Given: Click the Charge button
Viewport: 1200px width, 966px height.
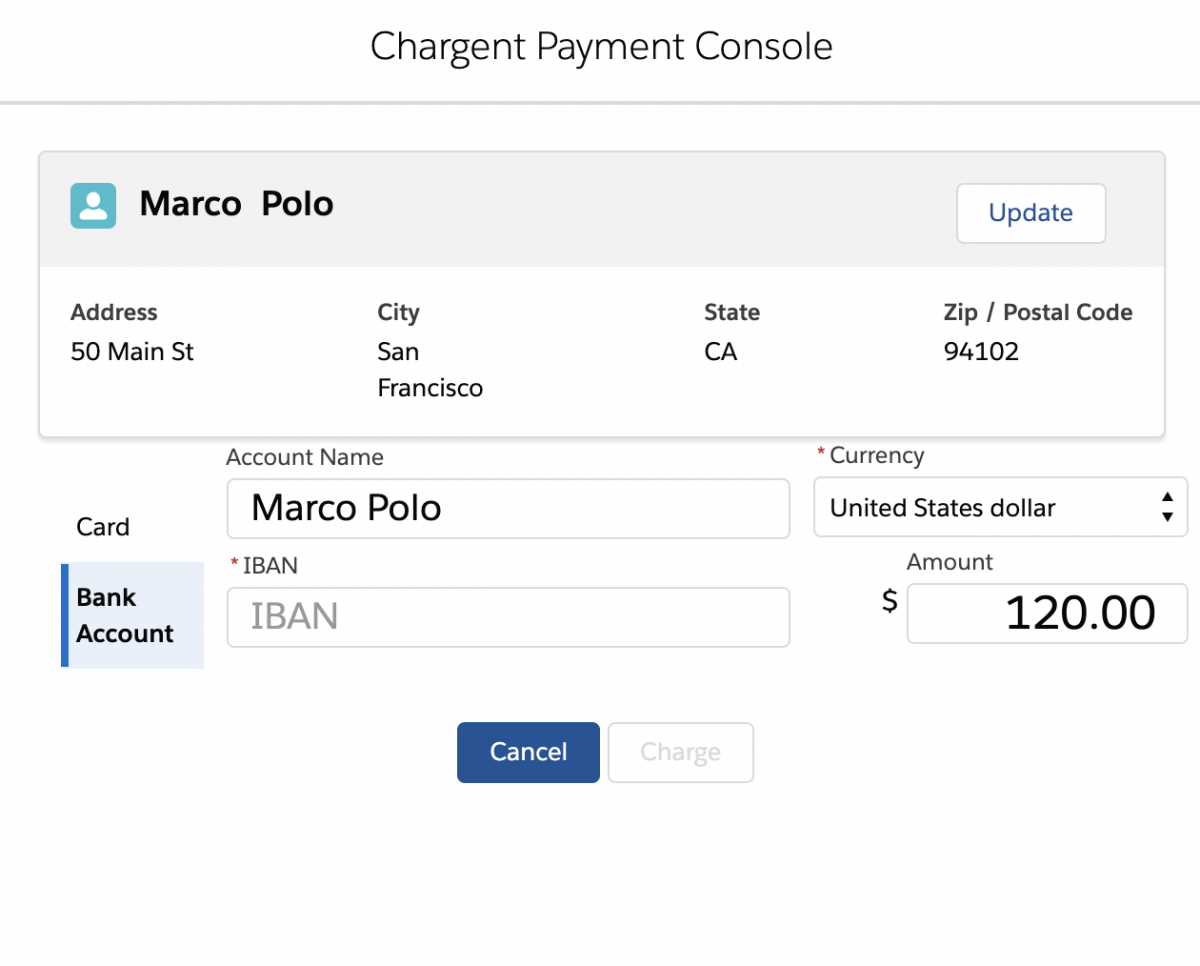Looking at the screenshot, I should click(680, 752).
